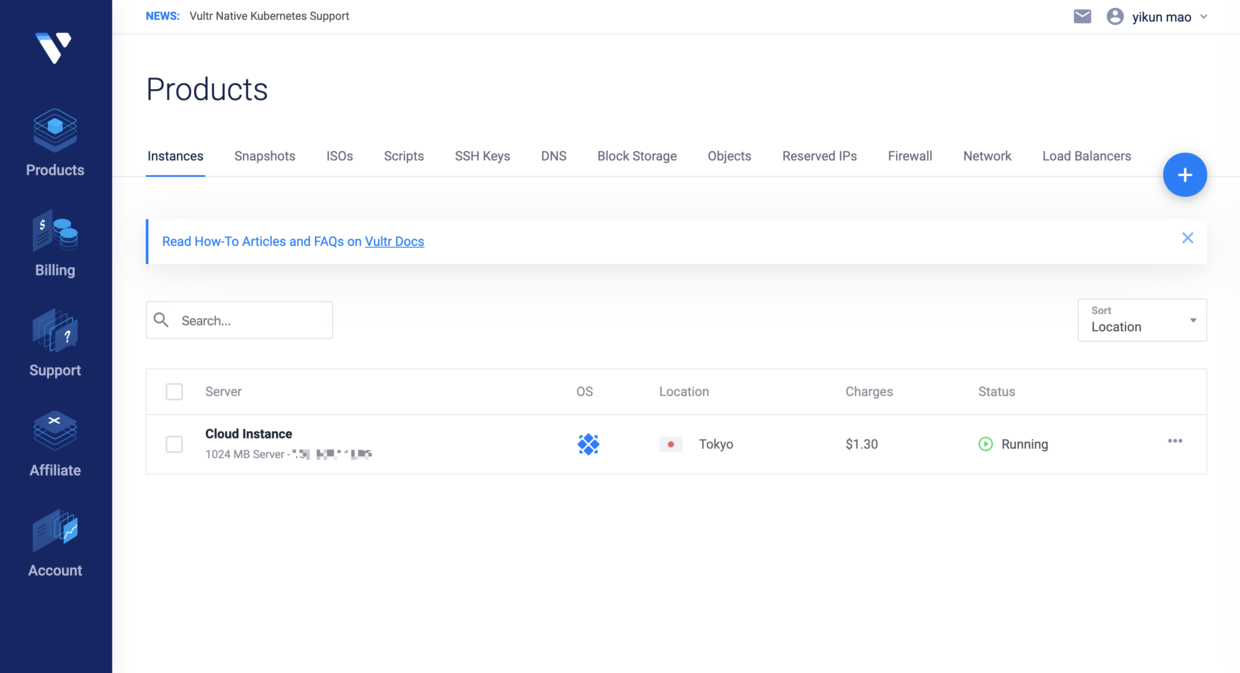Select the Cloud Instance row checkbox
The width and height of the screenshot is (1240, 673).
click(174, 444)
